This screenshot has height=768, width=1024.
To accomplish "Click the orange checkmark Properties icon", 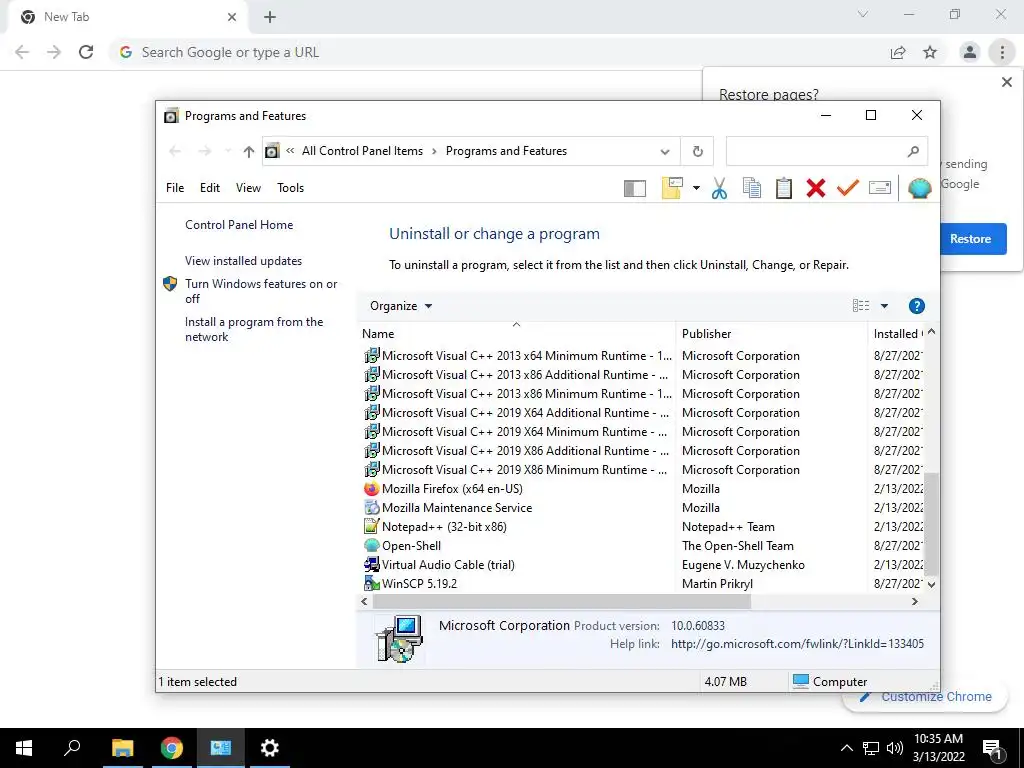I will [x=848, y=188].
